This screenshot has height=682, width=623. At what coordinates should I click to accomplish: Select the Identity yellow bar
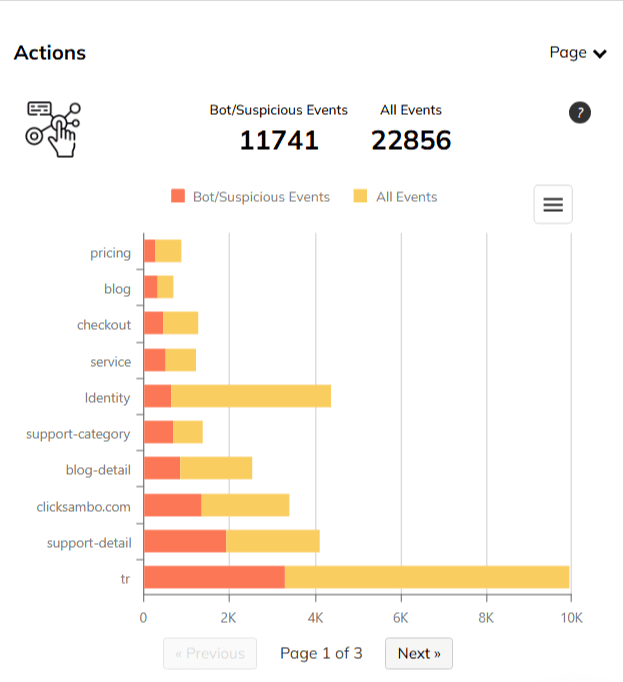251,396
